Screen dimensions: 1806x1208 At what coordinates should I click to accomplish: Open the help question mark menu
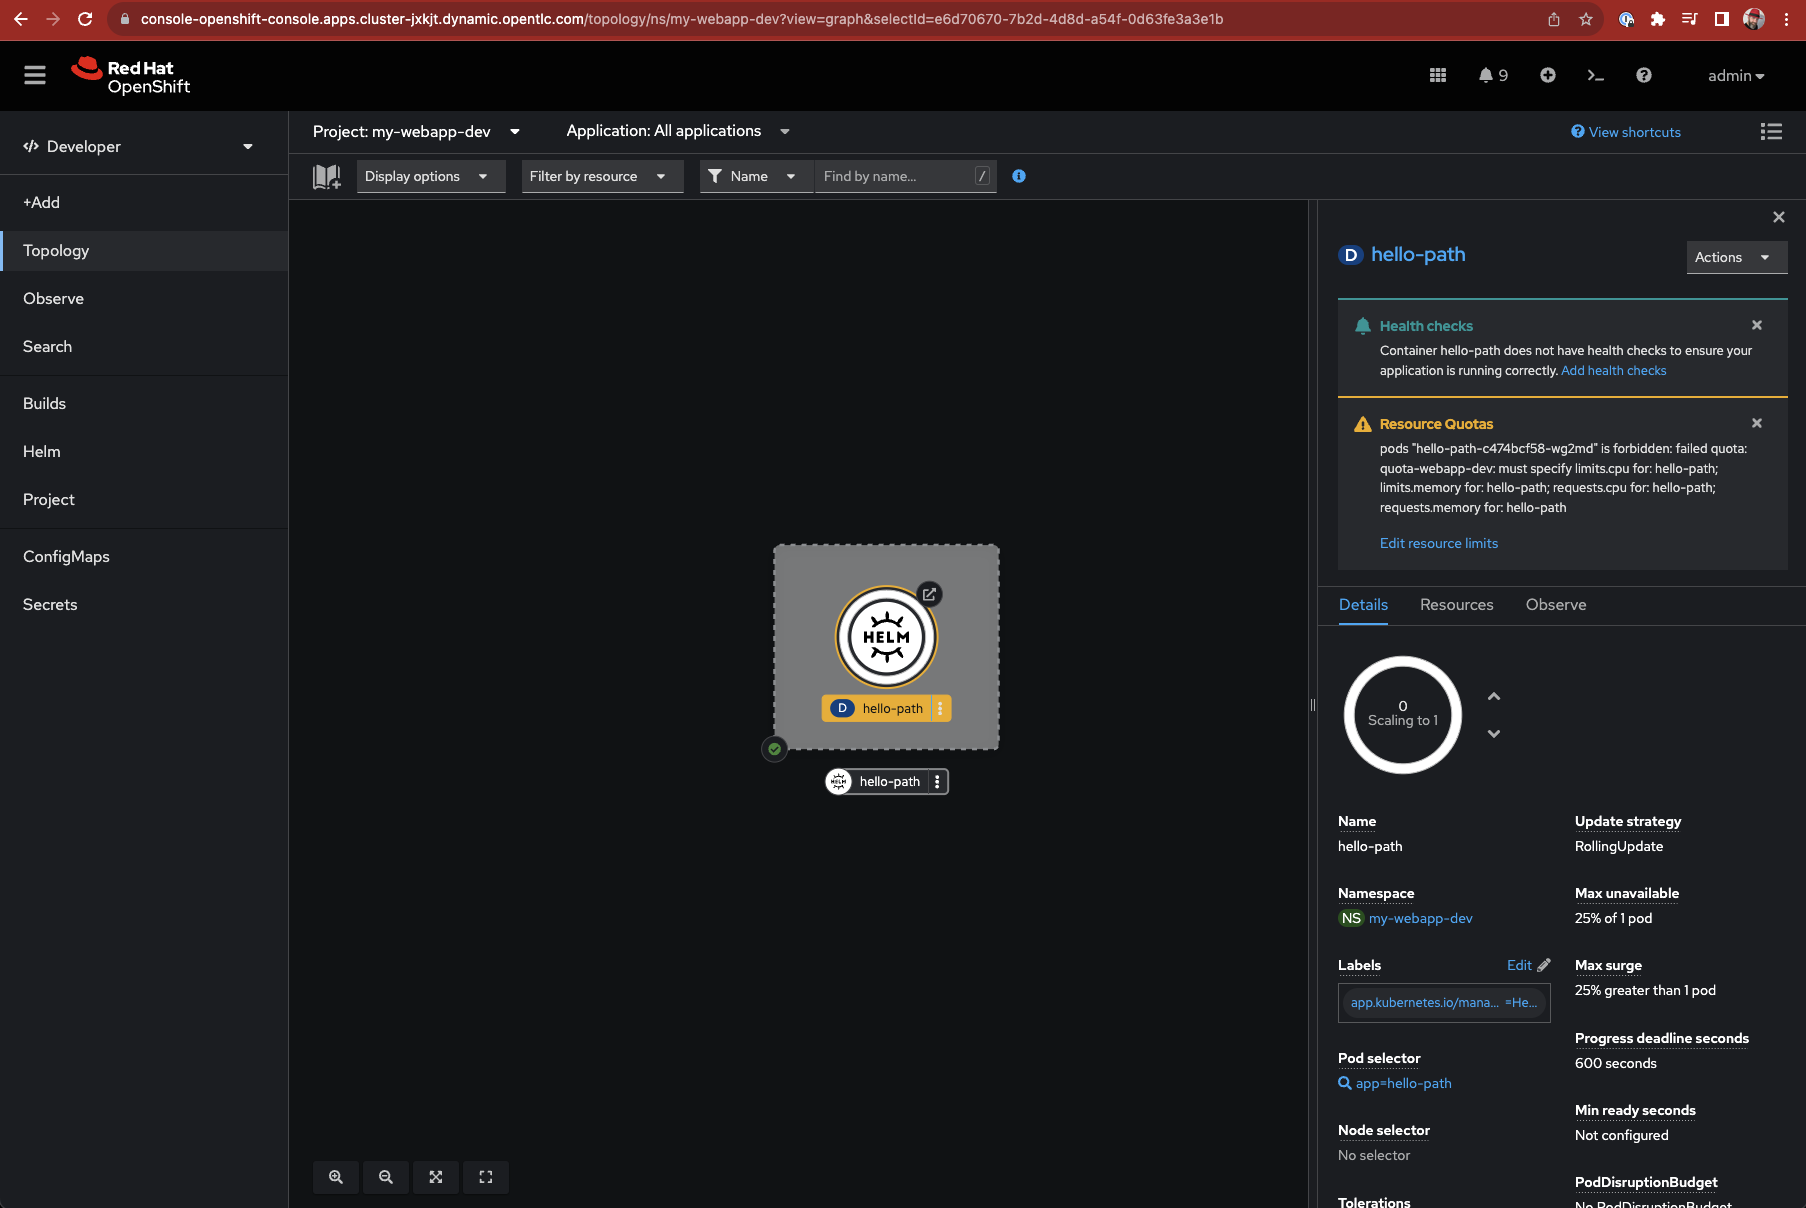coord(1643,75)
